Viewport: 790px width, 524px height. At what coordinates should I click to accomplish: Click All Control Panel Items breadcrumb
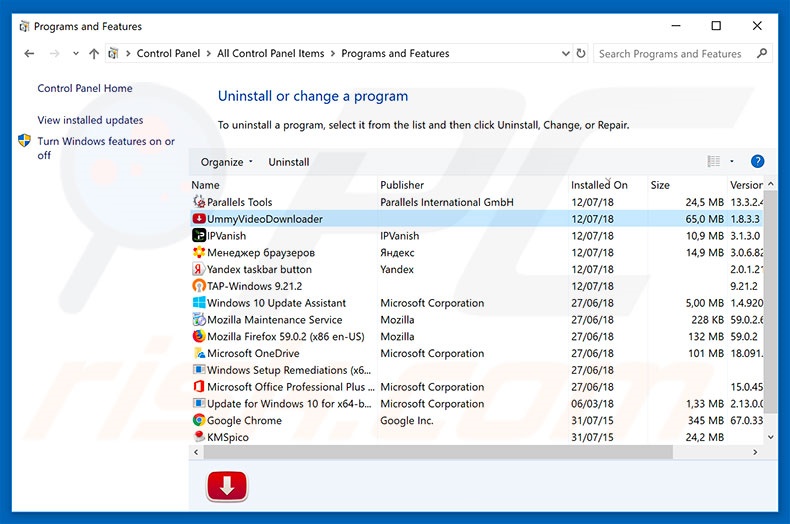click(270, 54)
